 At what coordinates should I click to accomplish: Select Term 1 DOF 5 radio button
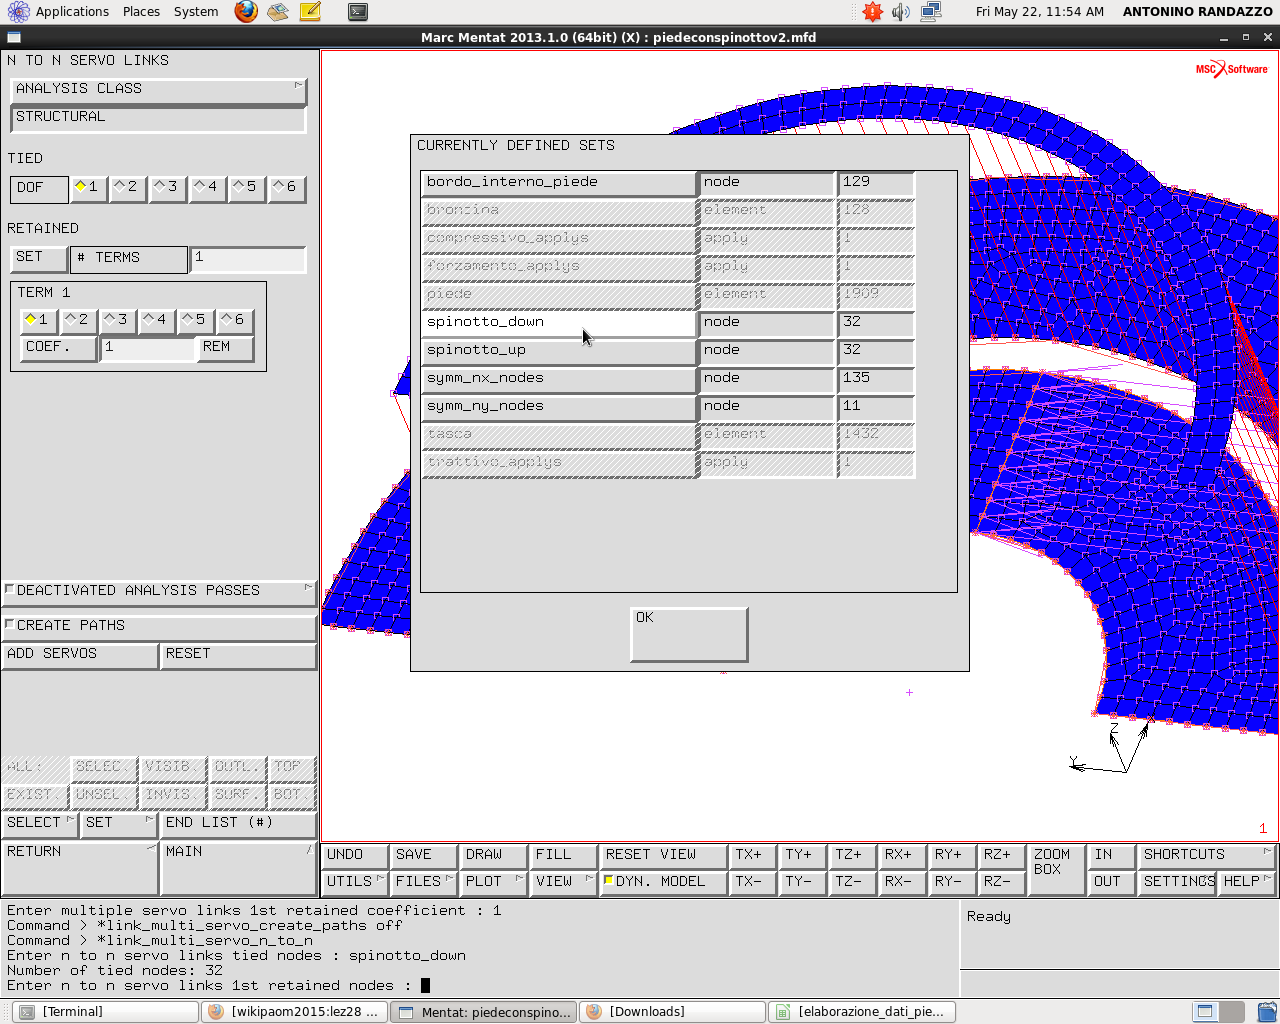click(x=196, y=320)
